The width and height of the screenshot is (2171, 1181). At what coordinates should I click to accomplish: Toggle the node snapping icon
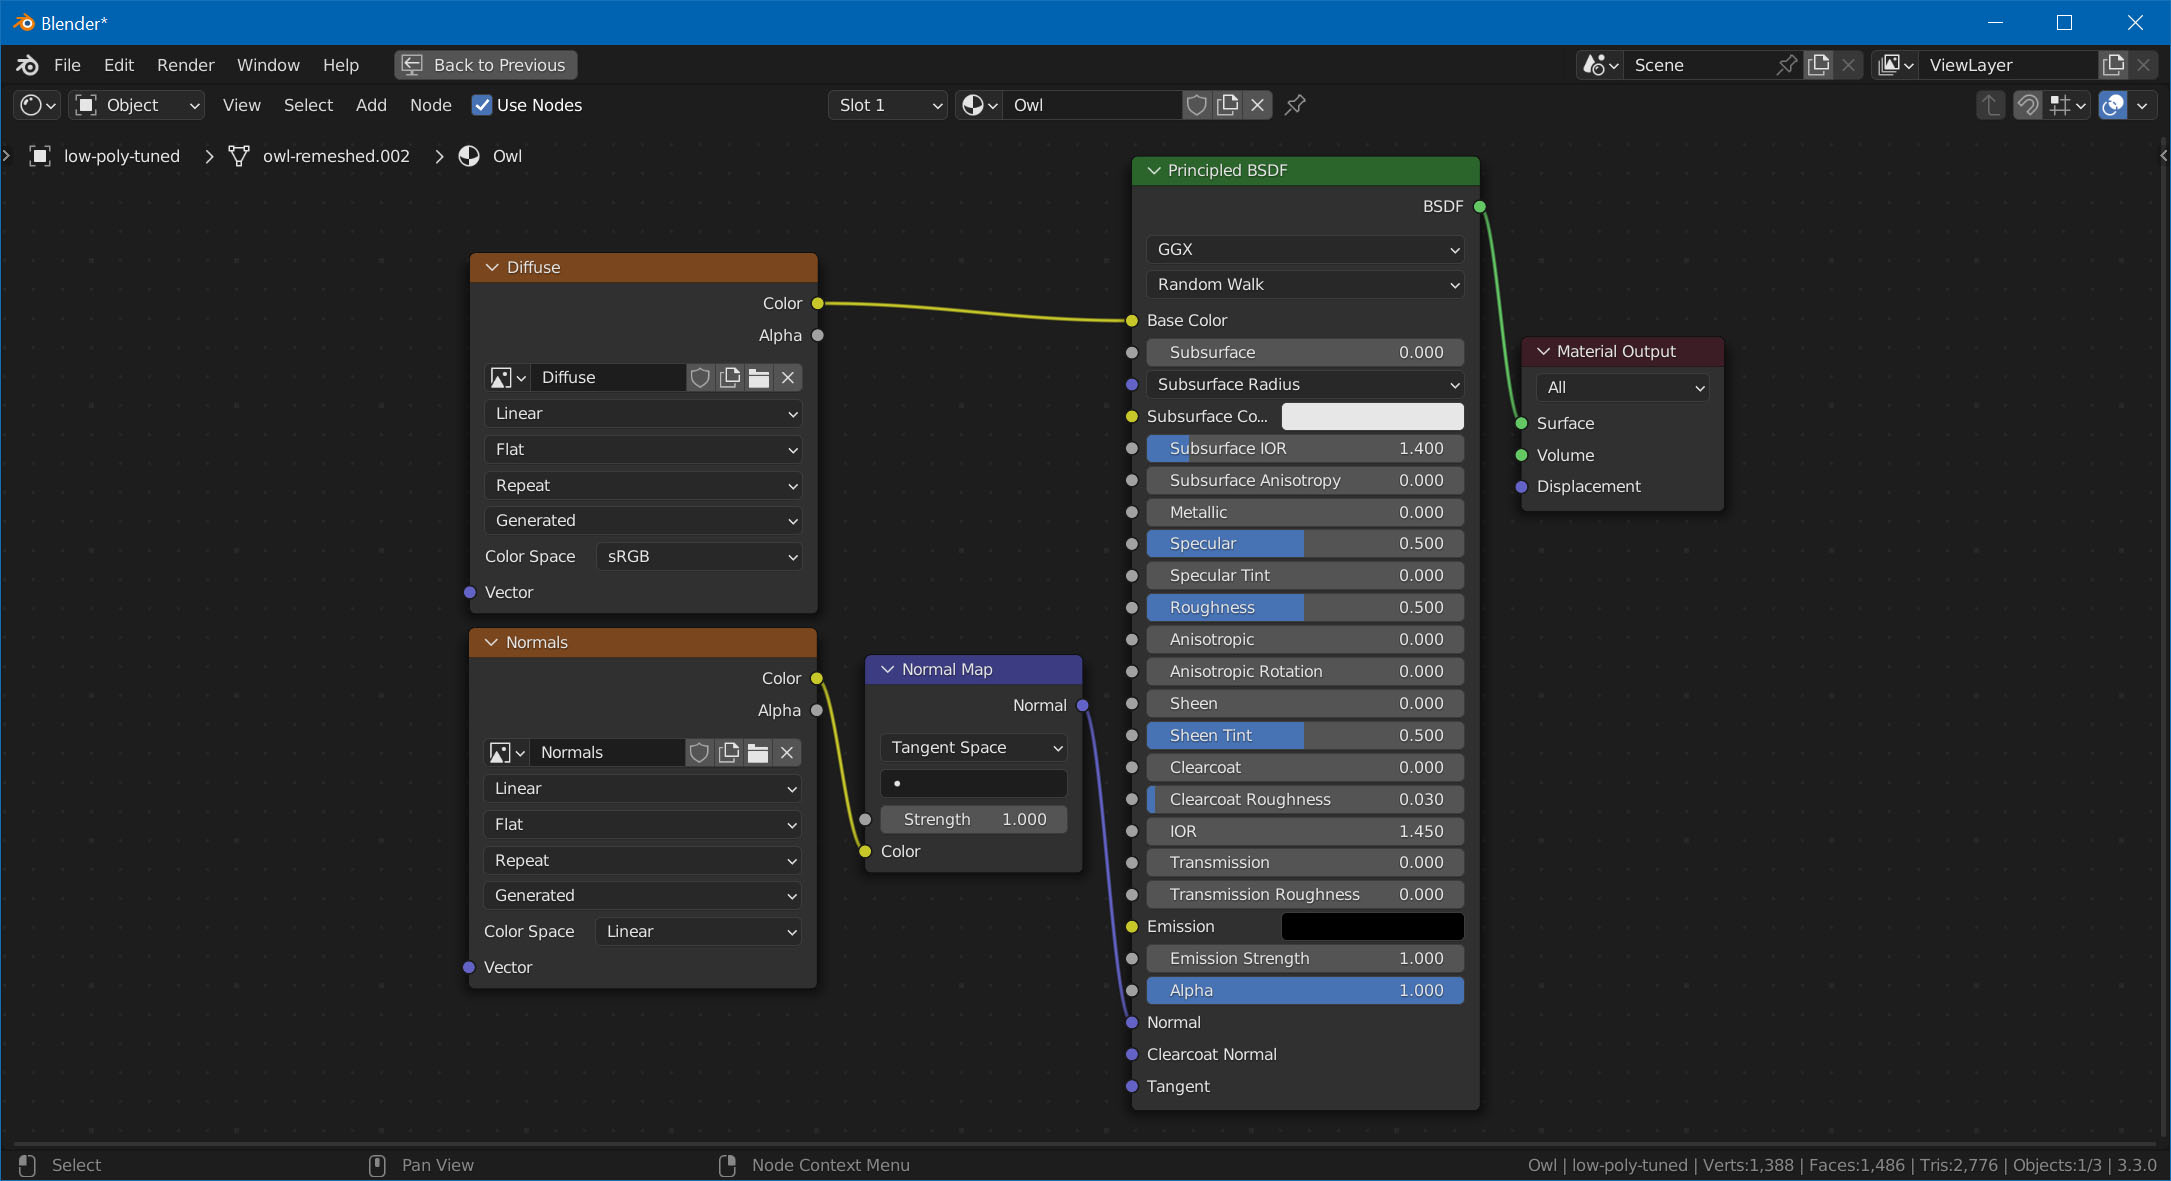[2027, 105]
